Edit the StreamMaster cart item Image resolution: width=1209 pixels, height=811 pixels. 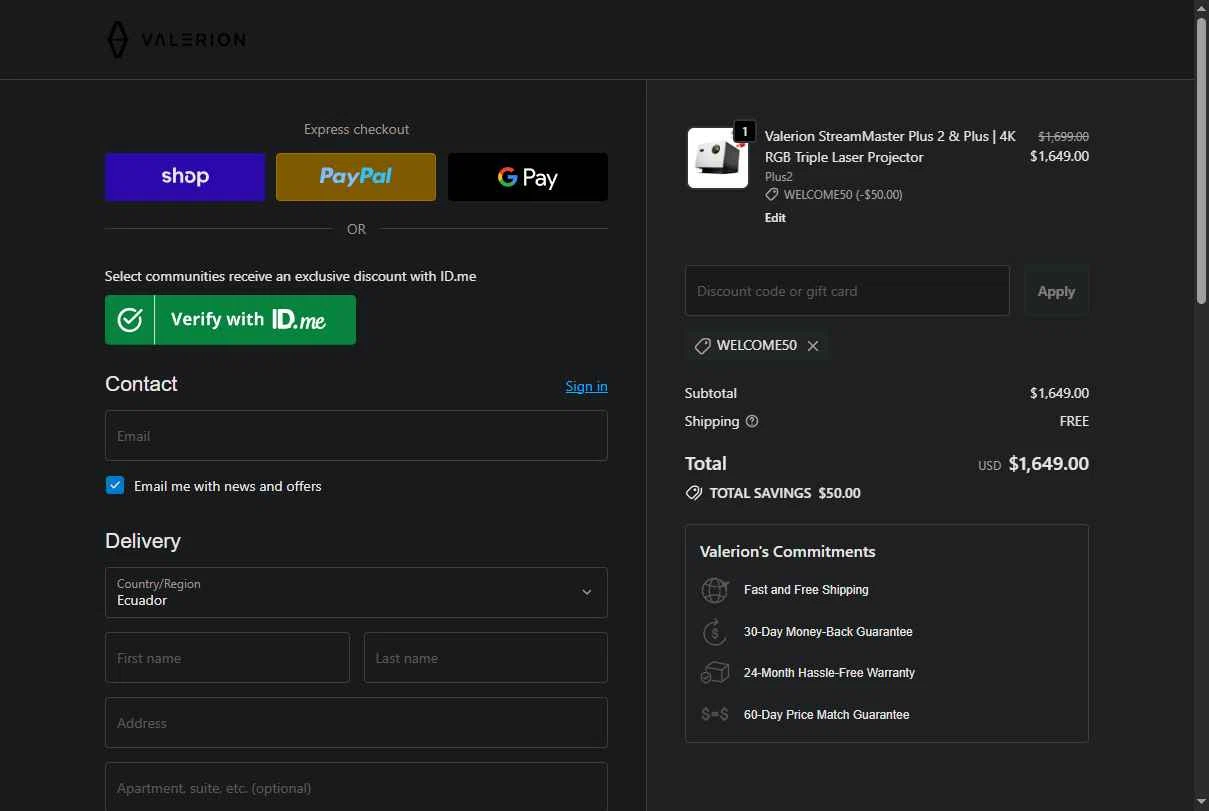pos(775,218)
